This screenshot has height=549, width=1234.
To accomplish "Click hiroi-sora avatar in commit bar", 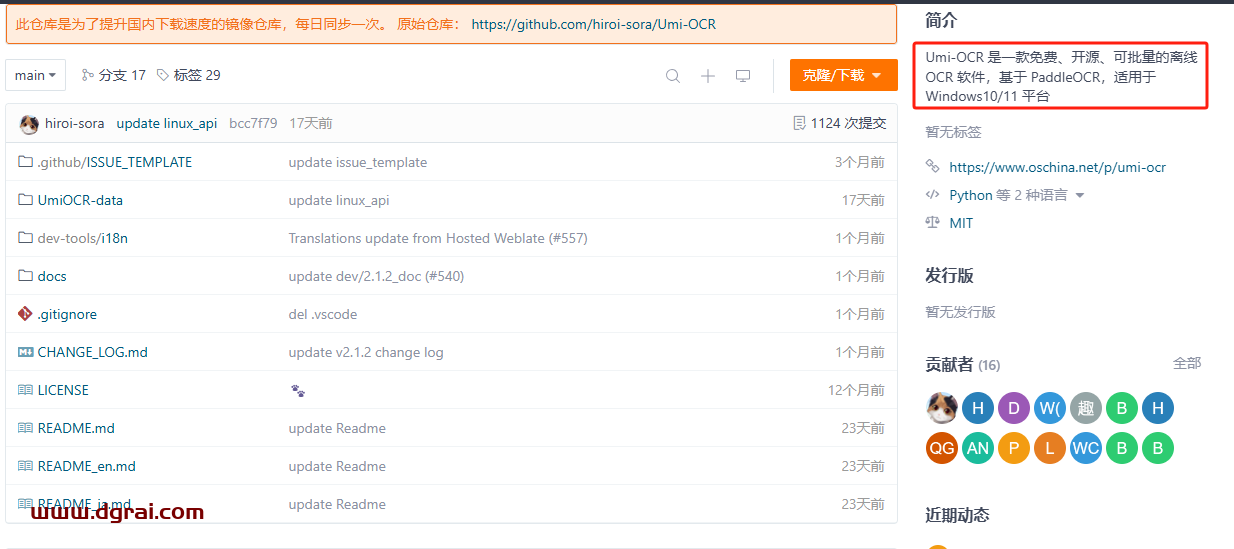I will click(x=29, y=124).
